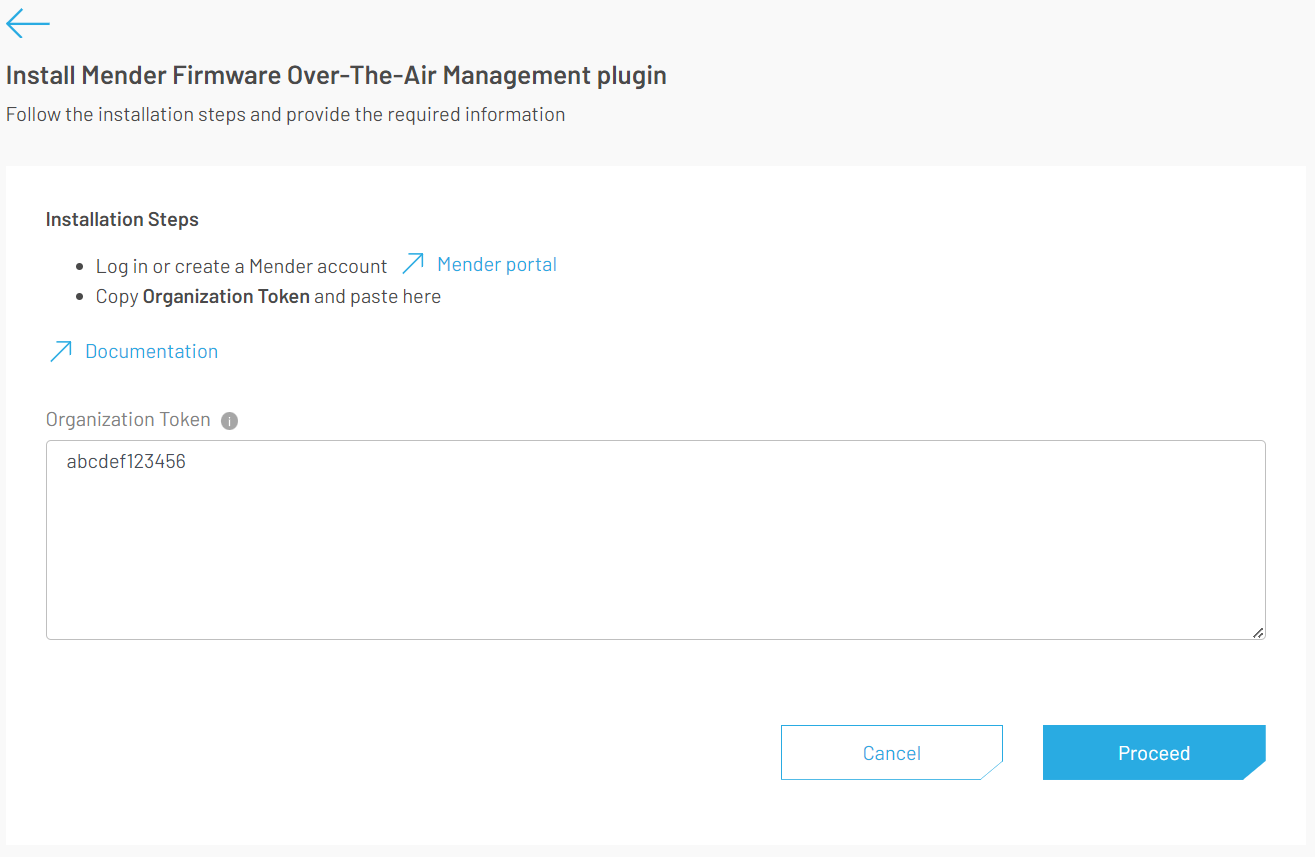
Task: Click inside the Organization Token text area
Action: (x=650, y=540)
